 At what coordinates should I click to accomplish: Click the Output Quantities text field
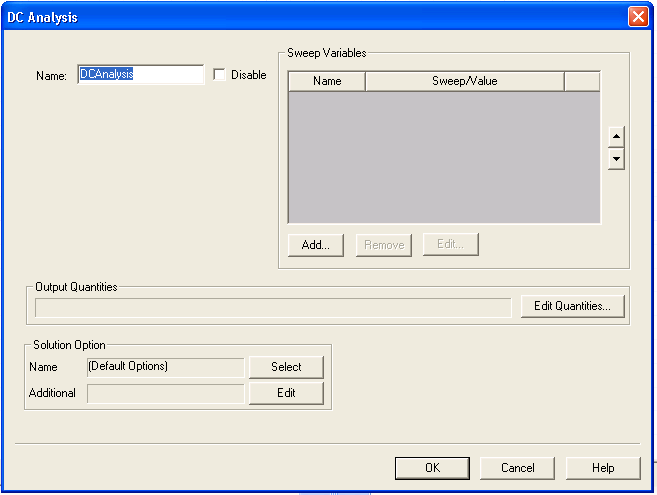point(273,307)
